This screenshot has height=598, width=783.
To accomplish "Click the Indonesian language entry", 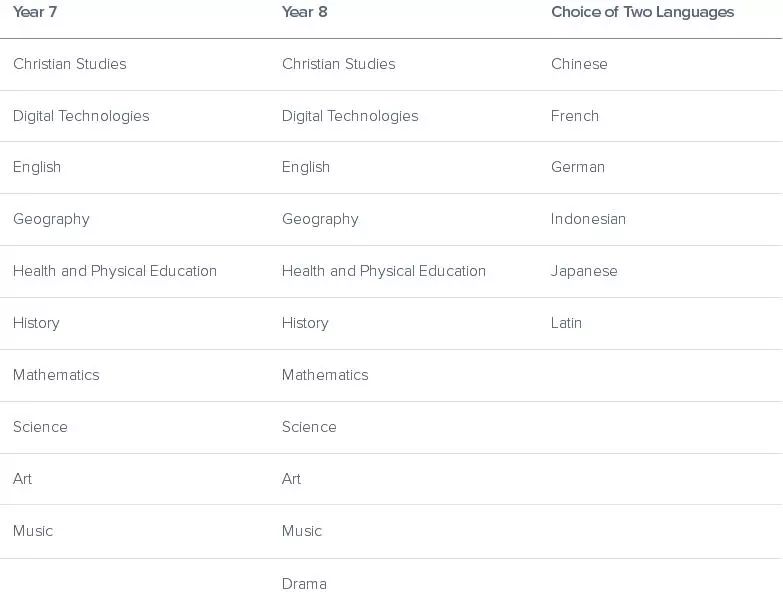I will click(x=588, y=219).
